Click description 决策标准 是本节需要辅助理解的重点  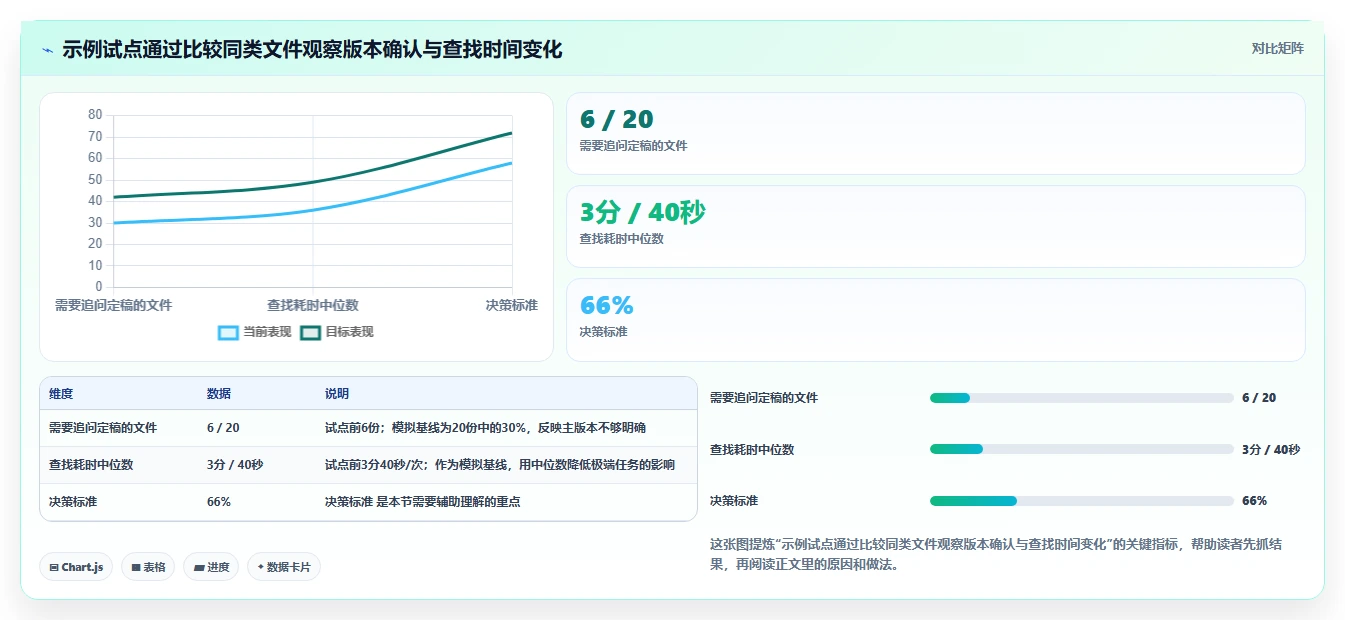pos(422,502)
